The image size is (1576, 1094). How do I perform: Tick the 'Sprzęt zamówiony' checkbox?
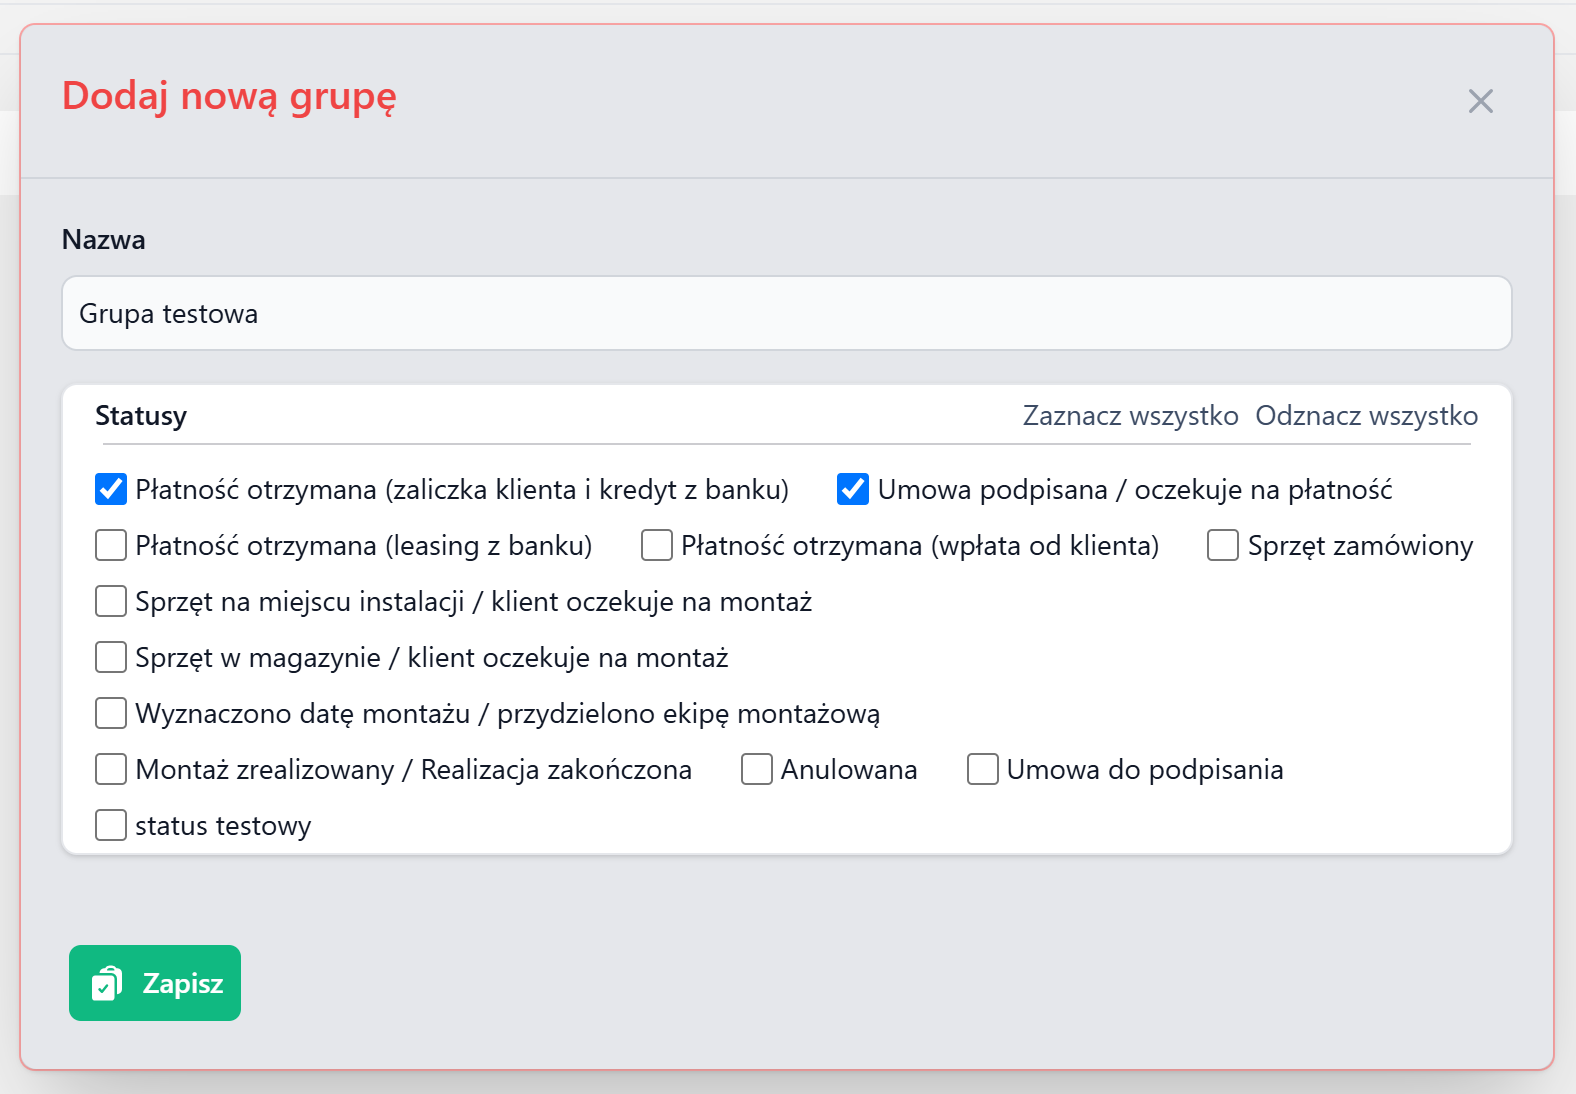(1223, 546)
